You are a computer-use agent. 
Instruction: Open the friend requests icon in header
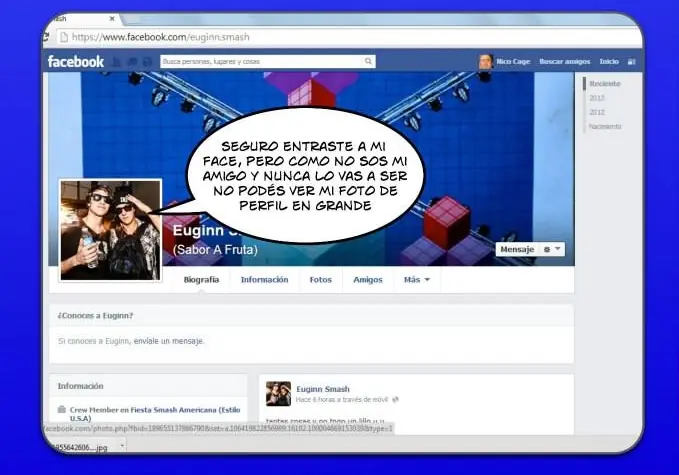pos(116,61)
